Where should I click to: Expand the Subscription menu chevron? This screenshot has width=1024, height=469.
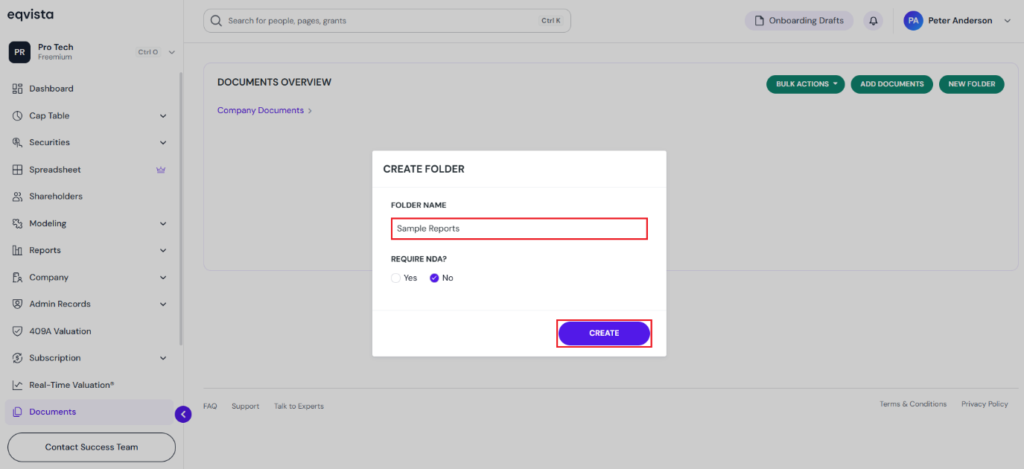coord(163,359)
